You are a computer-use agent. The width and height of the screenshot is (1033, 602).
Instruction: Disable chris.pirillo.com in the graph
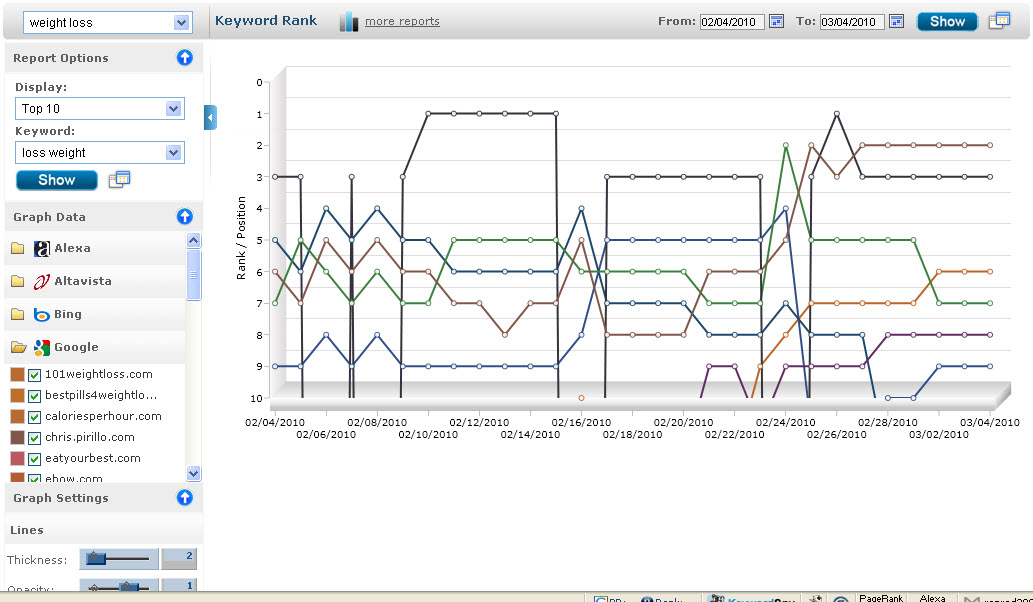pyautogui.click(x=35, y=438)
